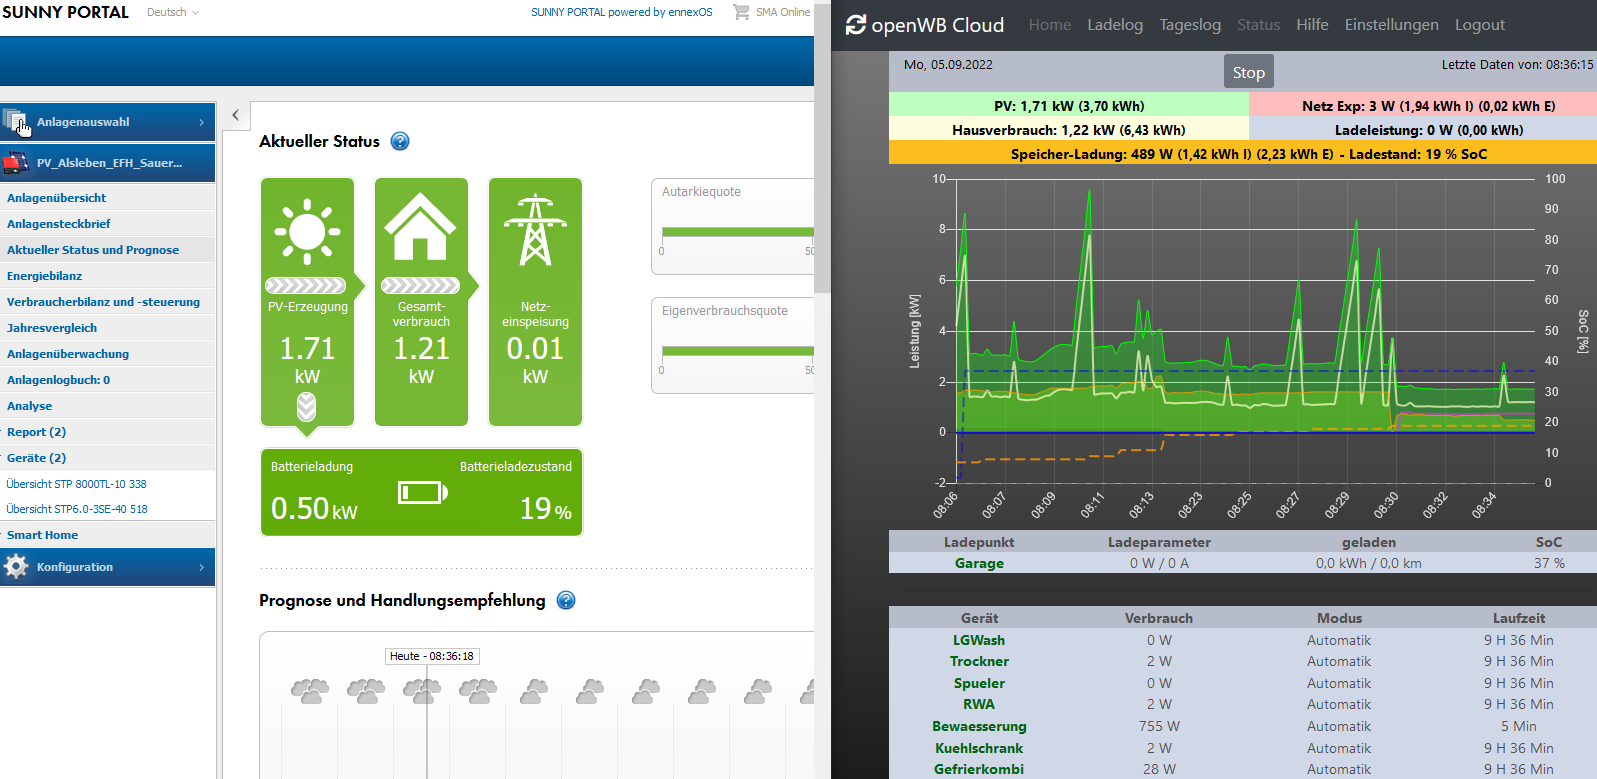The width and height of the screenshot is (1597, 779).
Task: Click the Netzeinspeisung power pylon icon
Action: (535, 230)
